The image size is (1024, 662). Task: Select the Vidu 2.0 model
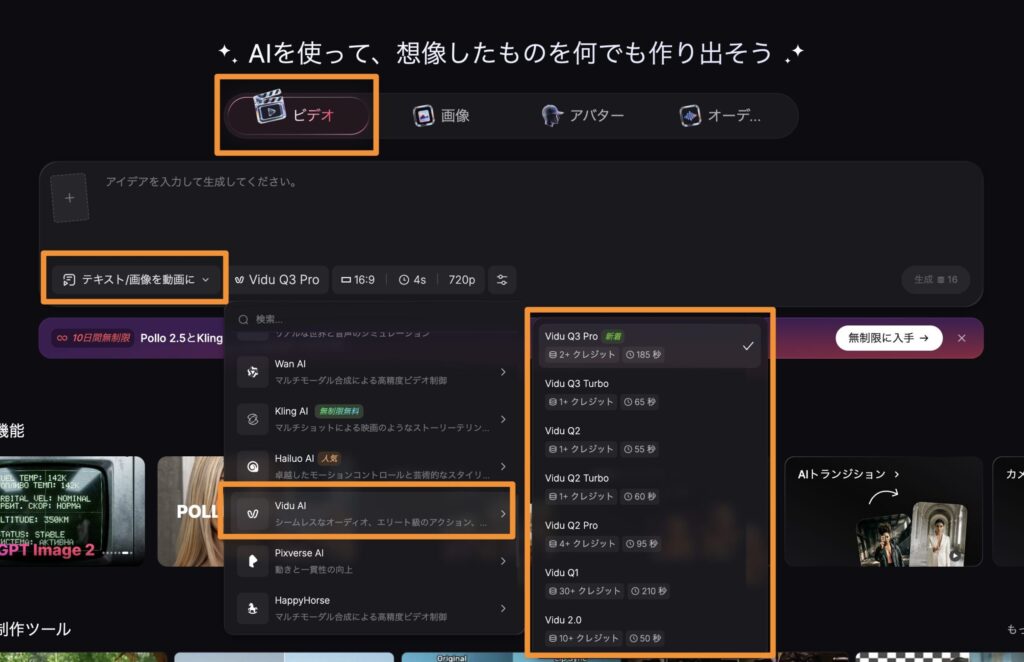[x=649, y=629]
